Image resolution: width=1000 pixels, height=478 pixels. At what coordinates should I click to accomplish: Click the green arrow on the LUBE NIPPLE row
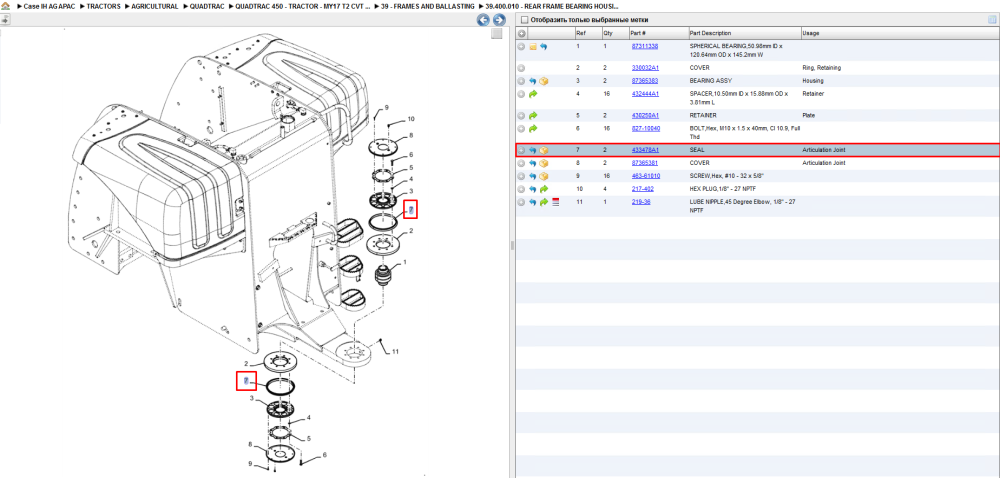point(544,202)
